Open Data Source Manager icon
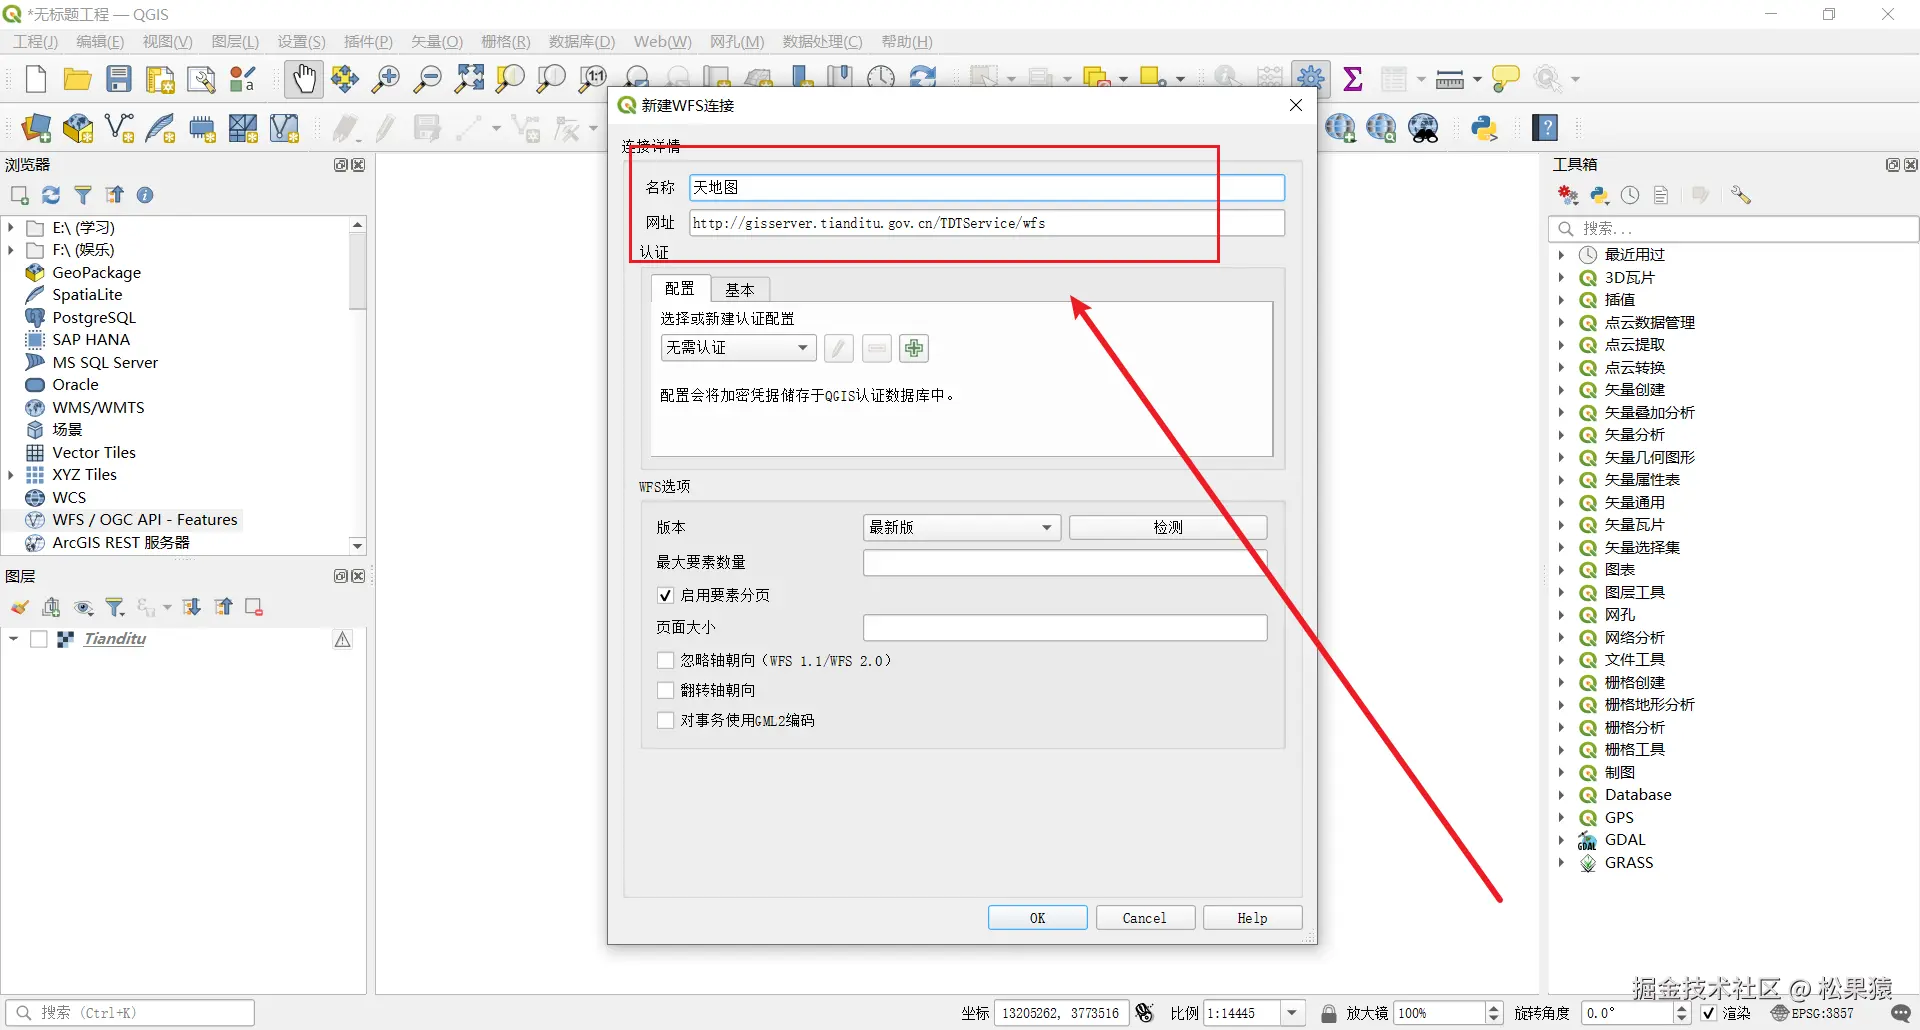Image resolution: width=1920 pixels, height=1030 pixels. (x=36, y=128)
